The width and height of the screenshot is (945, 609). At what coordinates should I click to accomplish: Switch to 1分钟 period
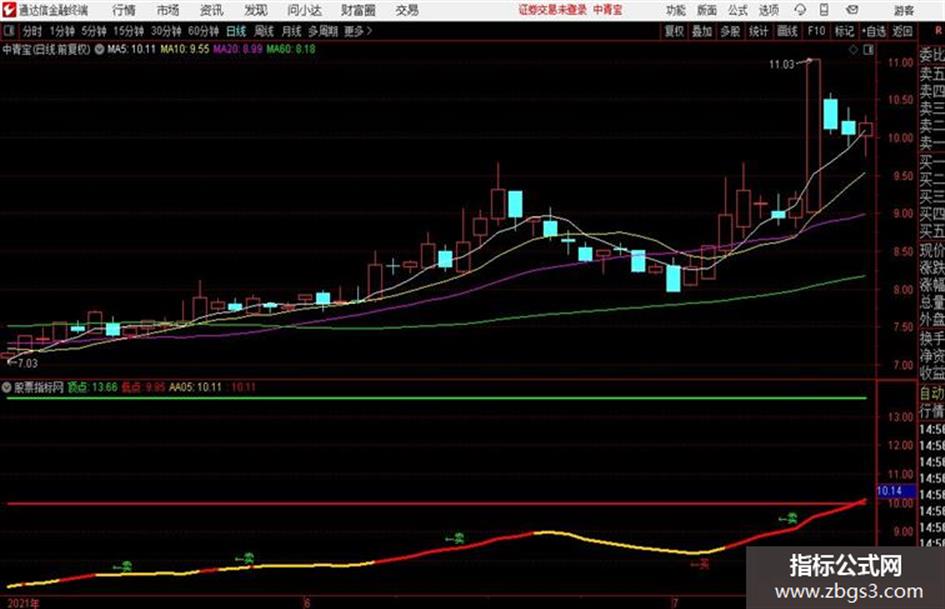click(x=61, y=31)
